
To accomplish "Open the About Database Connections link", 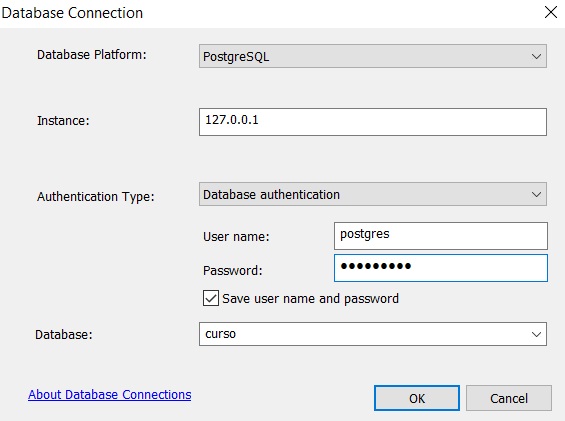I will [110, 395].
